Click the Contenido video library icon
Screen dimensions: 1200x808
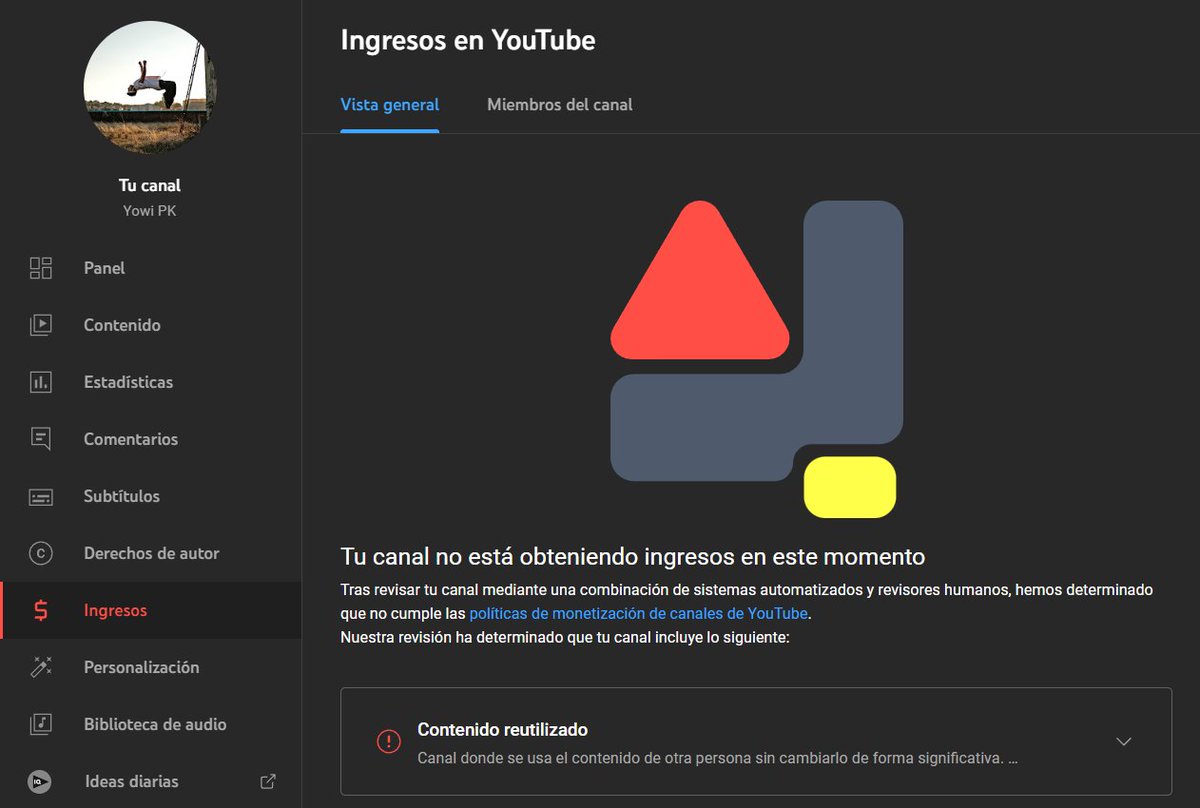pos(41,325)
